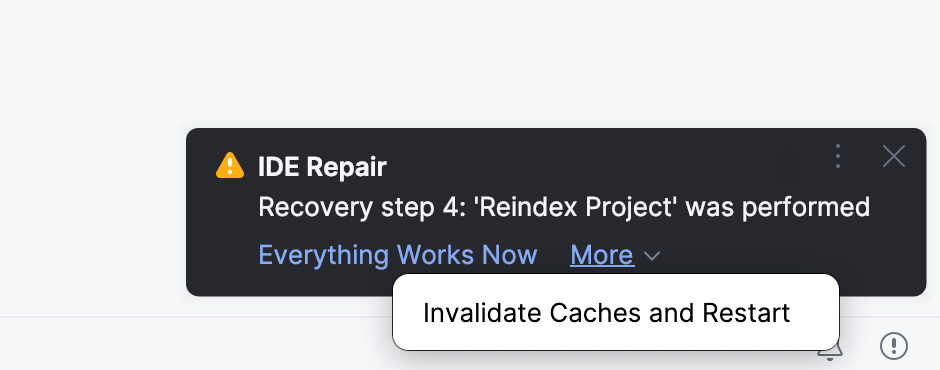The height and width of the screenshot is (370, 940).
Task: Select Invalidate Caches and Restart
Action: (607, 313)
